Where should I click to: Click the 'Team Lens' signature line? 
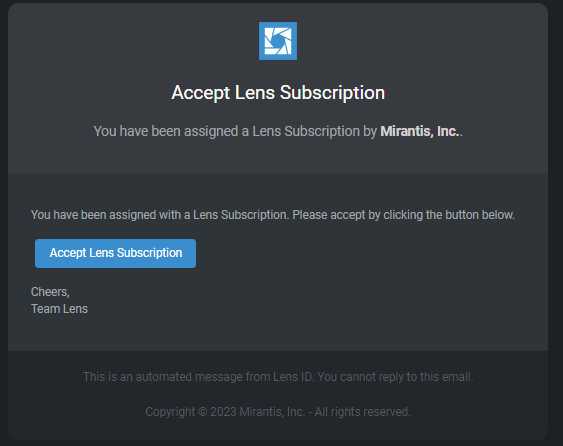pos(59,309)
